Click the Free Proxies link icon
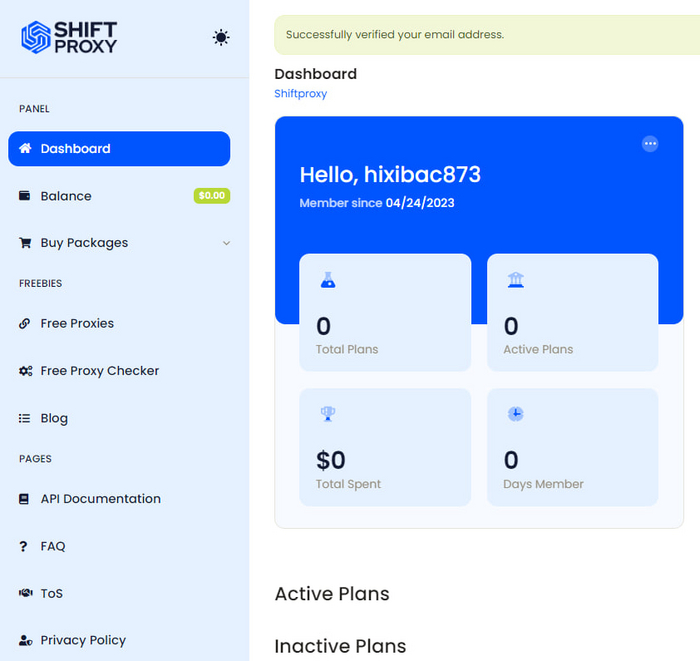The width and height of the screenshot is (700, 661). pyautogui.click(x=25, y=324)
